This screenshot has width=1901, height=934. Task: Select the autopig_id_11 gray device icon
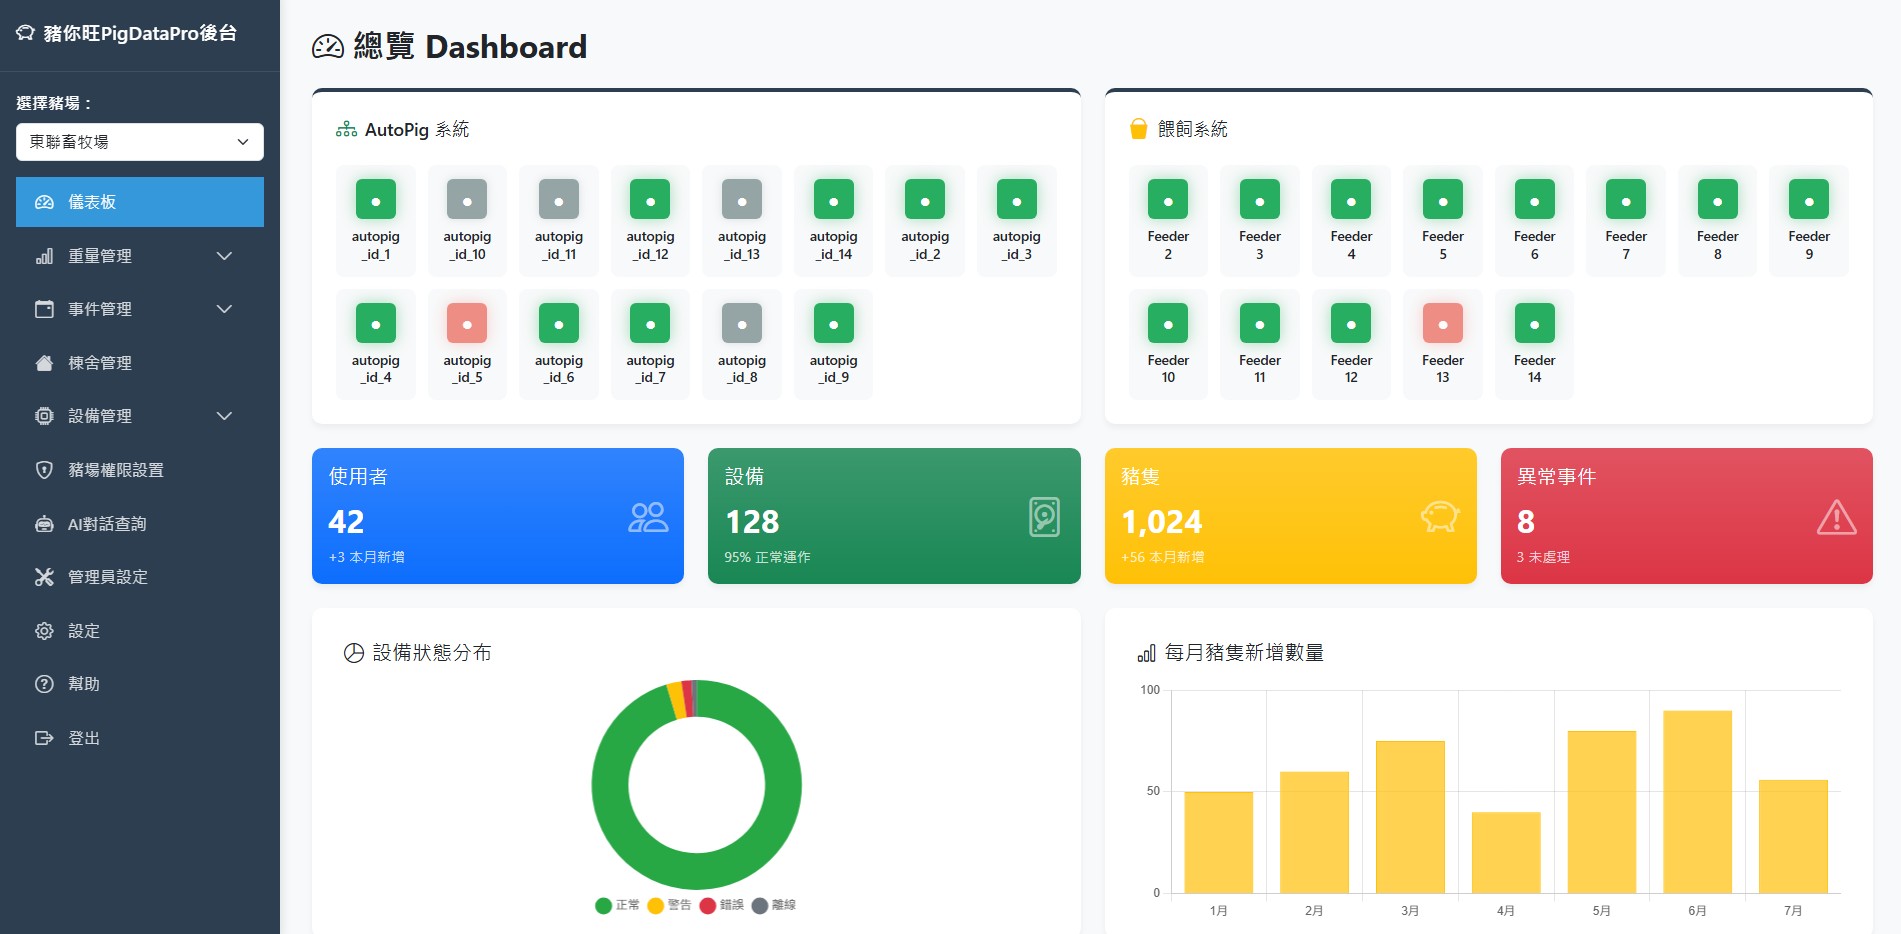pyautogui.click(x=559, y=200)
